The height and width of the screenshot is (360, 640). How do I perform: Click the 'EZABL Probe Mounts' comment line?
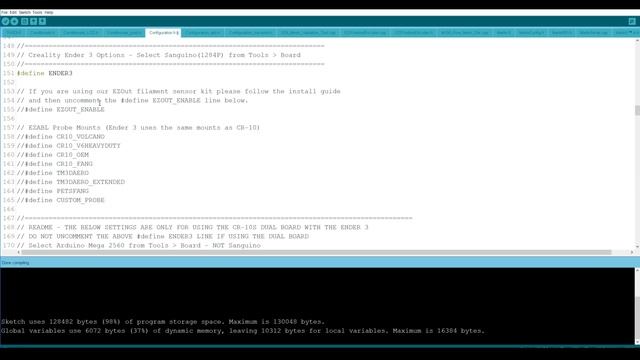pos(138,127)
